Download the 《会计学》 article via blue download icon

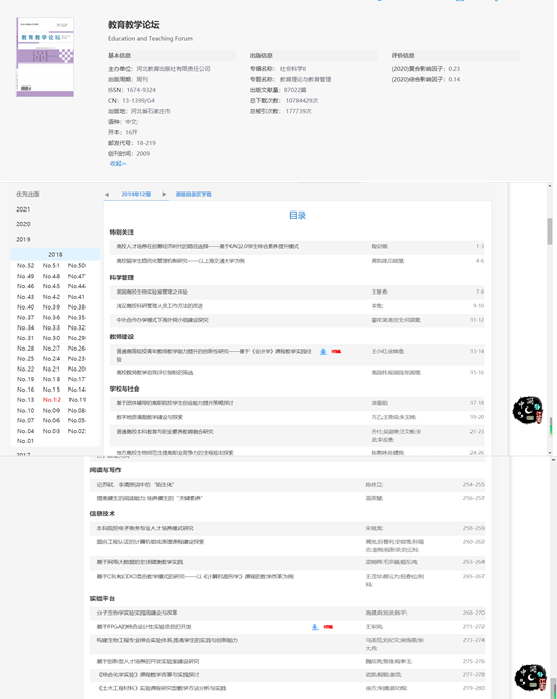point(323,352)
